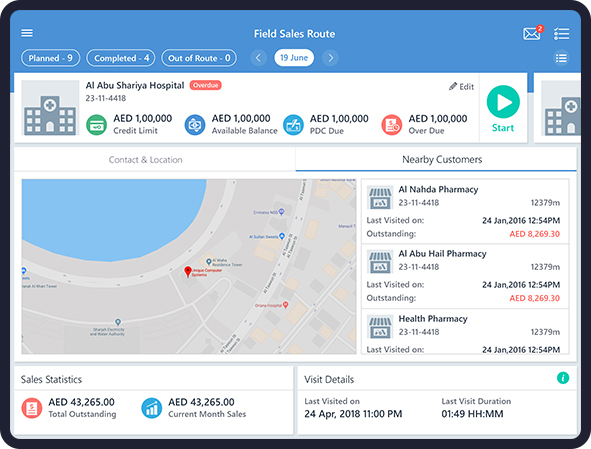Go to the next date with the right arrow

[x=330, y=58]
